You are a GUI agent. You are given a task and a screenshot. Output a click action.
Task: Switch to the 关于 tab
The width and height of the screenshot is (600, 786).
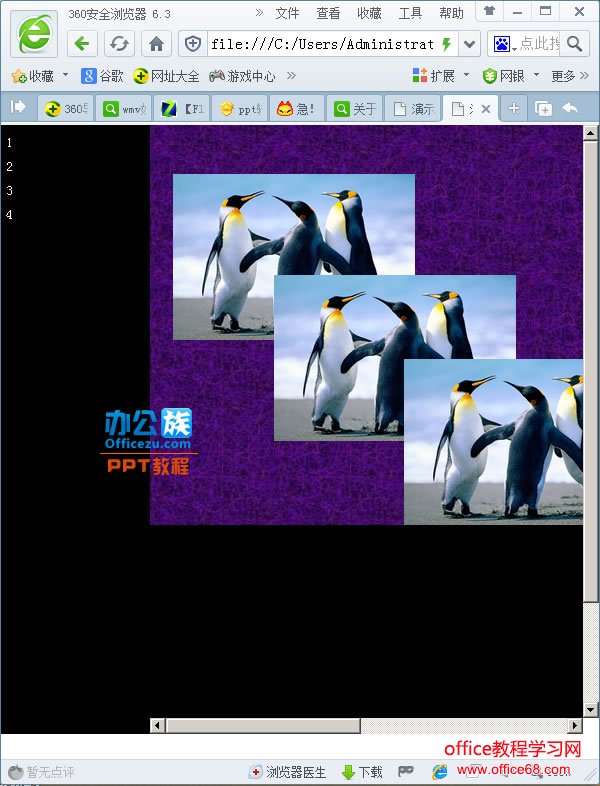tap(355, 108)
